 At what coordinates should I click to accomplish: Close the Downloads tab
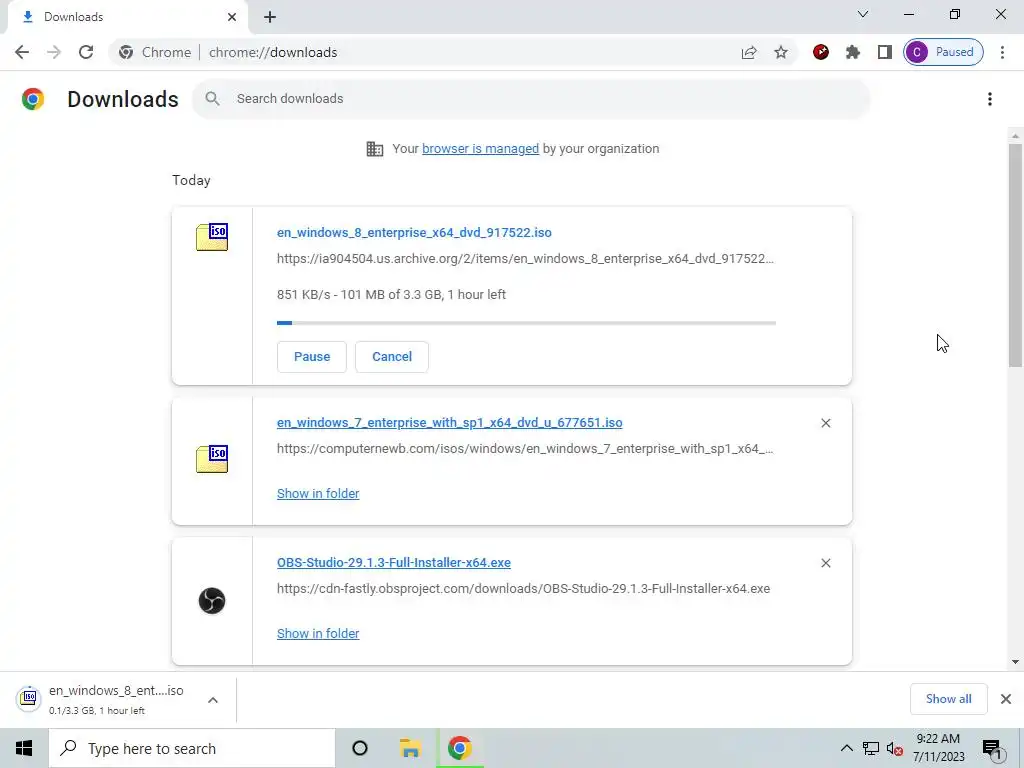pos(232,17)
